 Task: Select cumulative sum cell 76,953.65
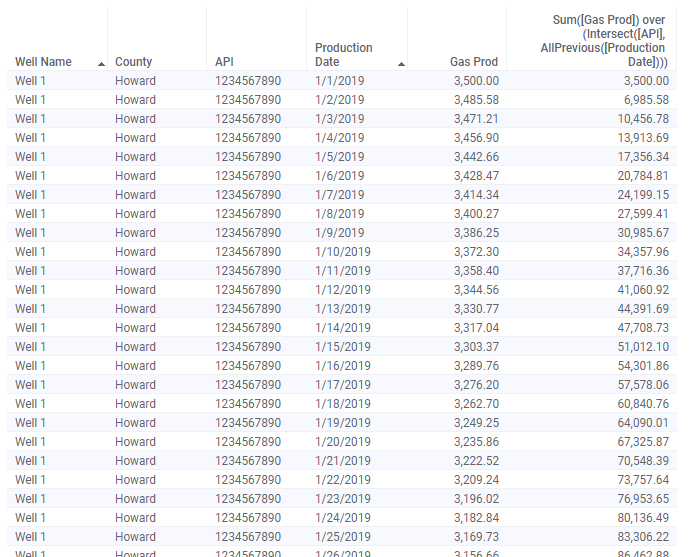coord(643,498)
